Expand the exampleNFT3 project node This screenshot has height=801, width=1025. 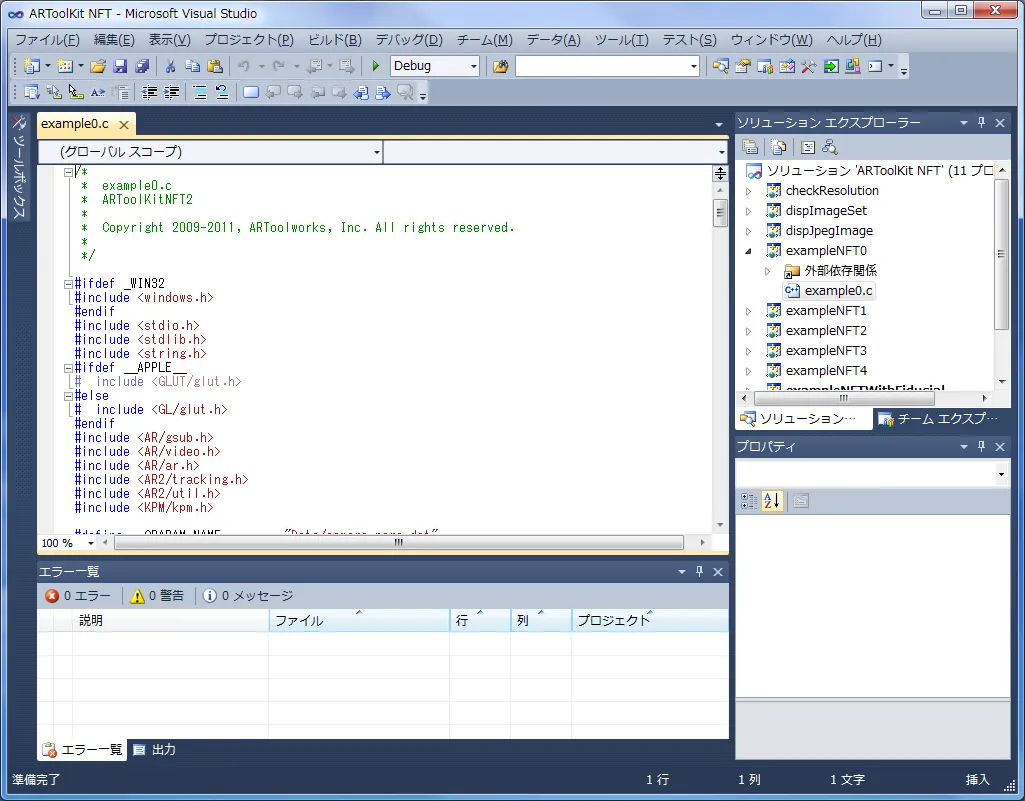click(749, 351)
